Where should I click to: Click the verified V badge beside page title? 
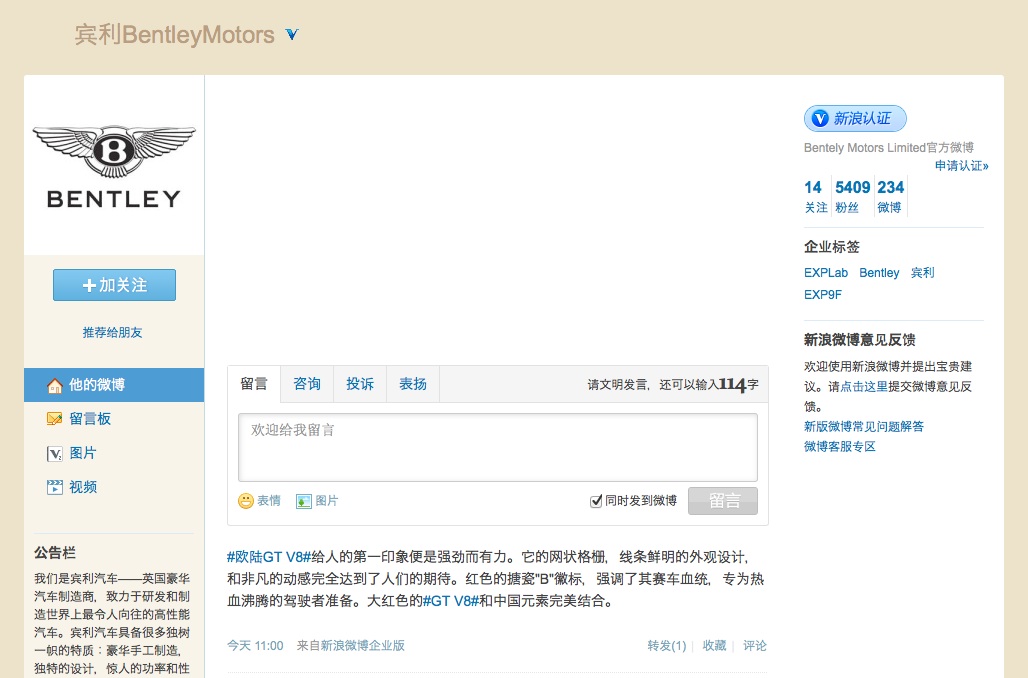pos(292,35)
